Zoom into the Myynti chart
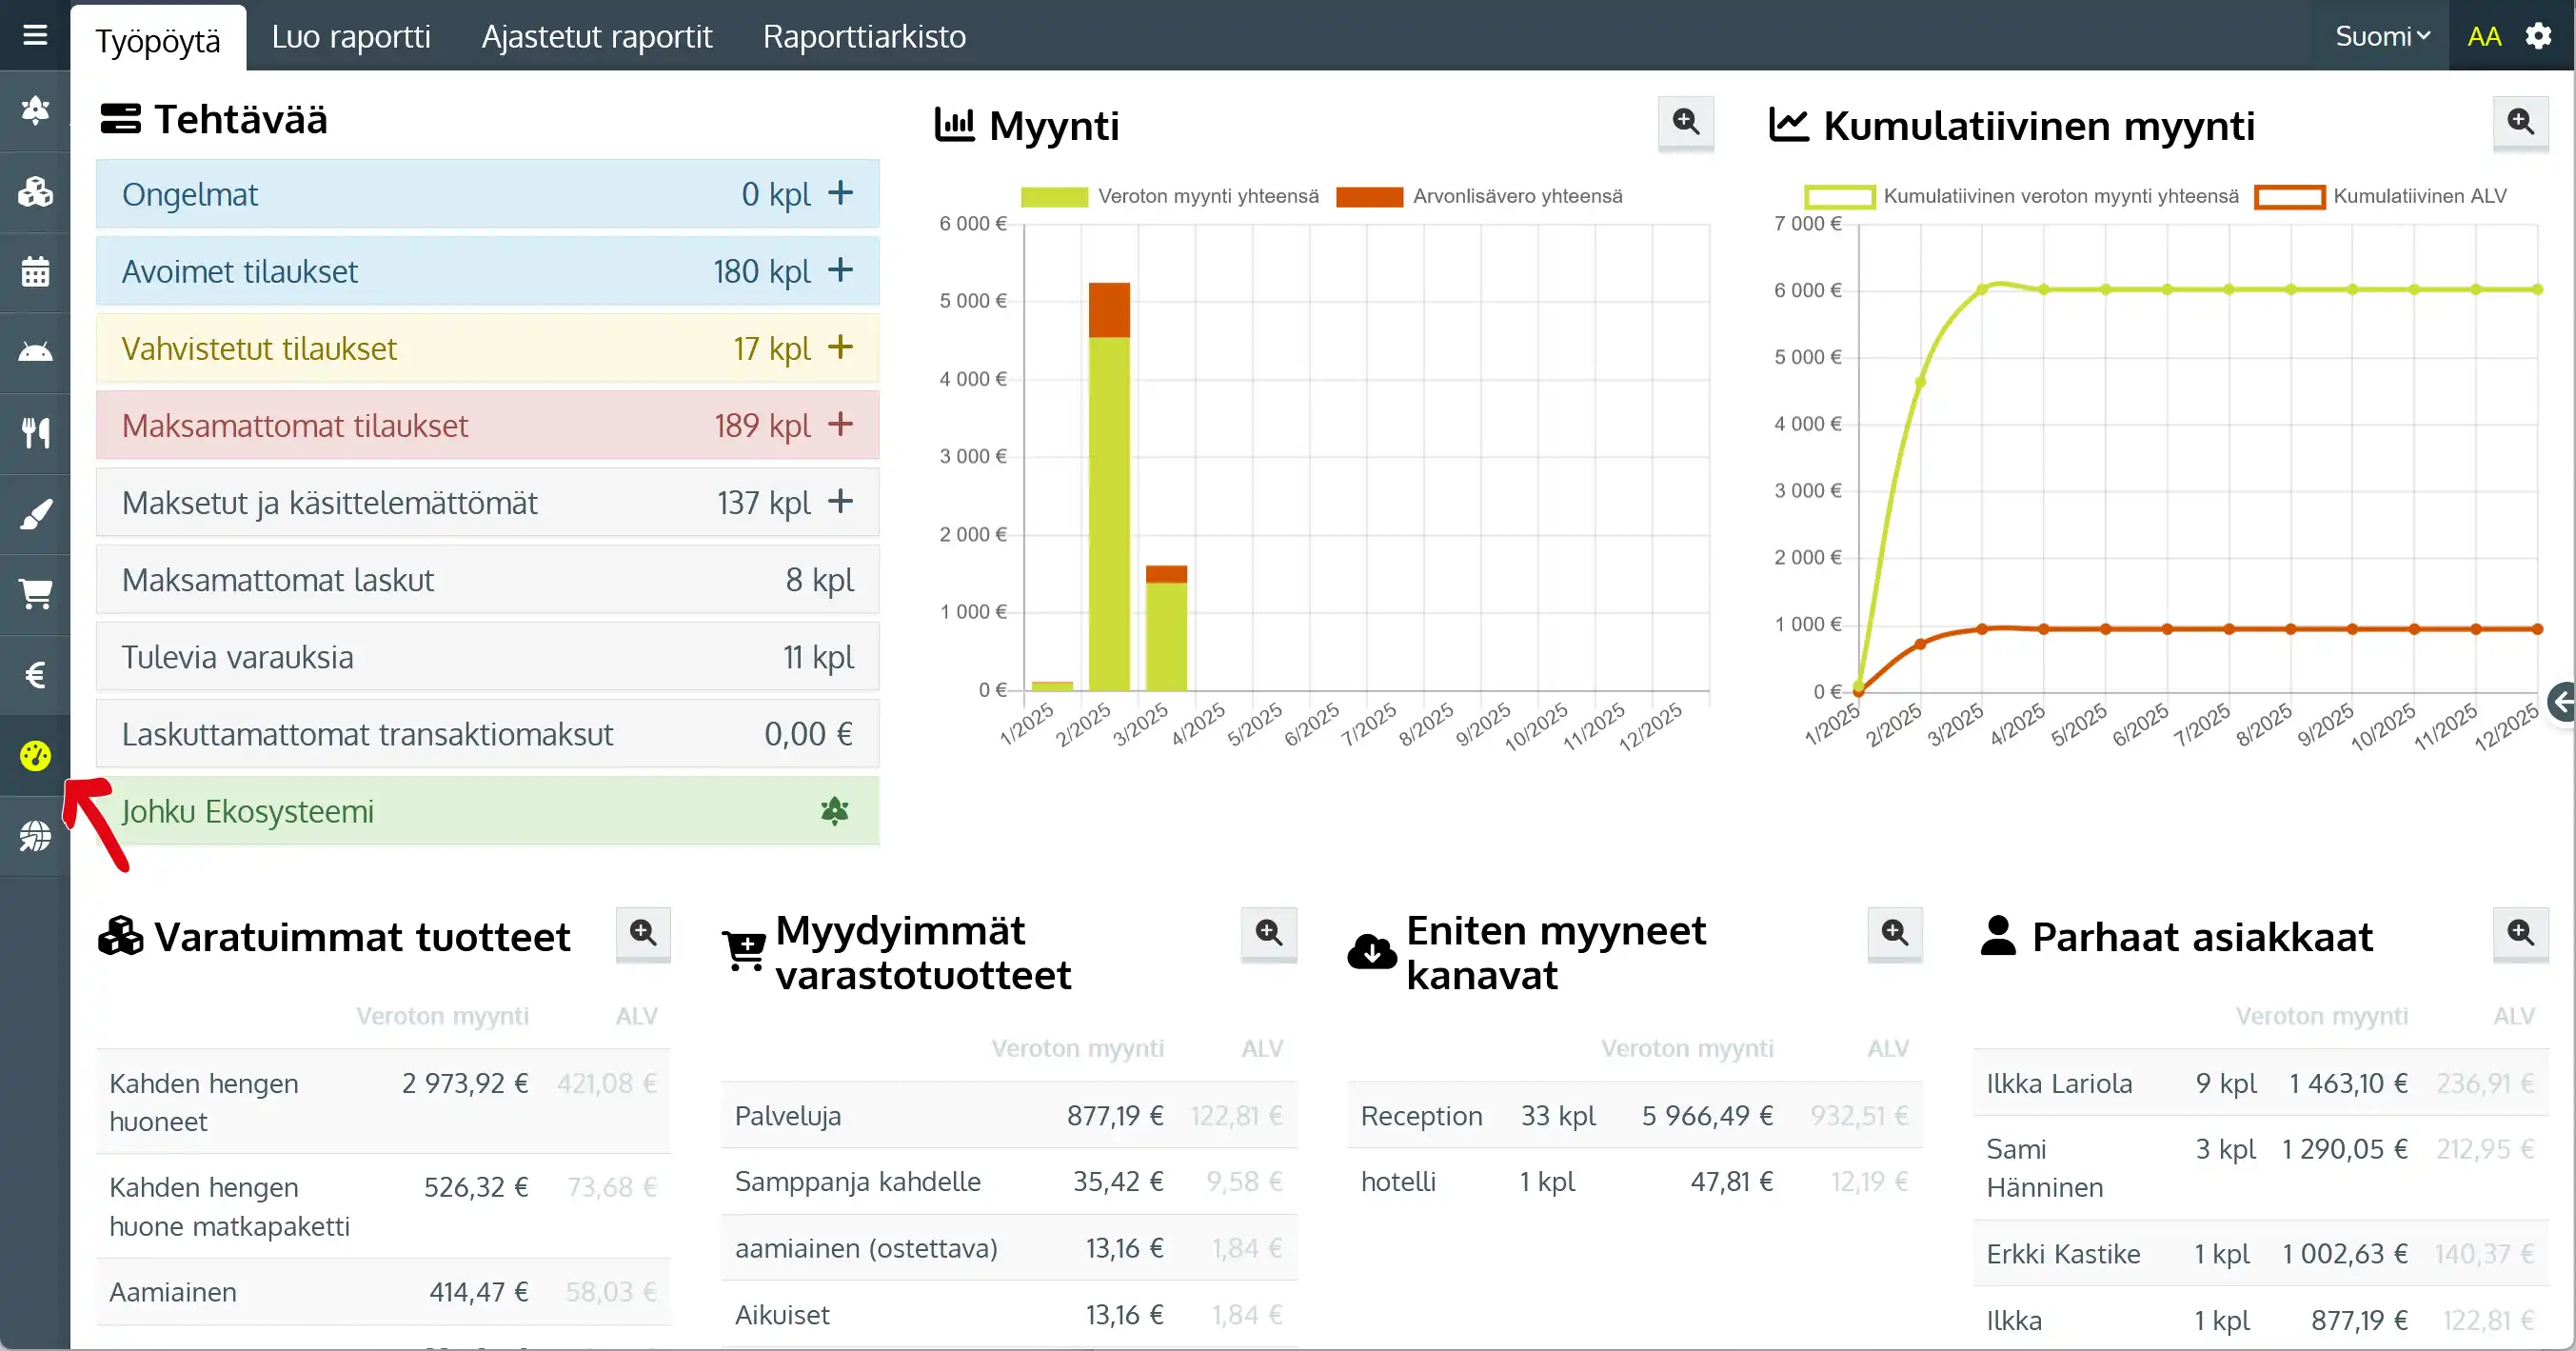 [1685, 122]
